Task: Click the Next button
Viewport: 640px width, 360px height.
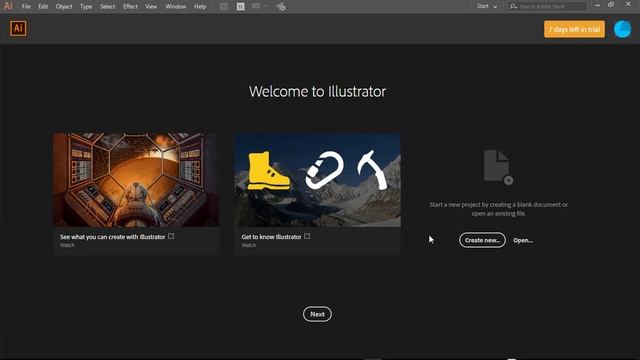Action: pyautogui.click(x=317, y=314)
